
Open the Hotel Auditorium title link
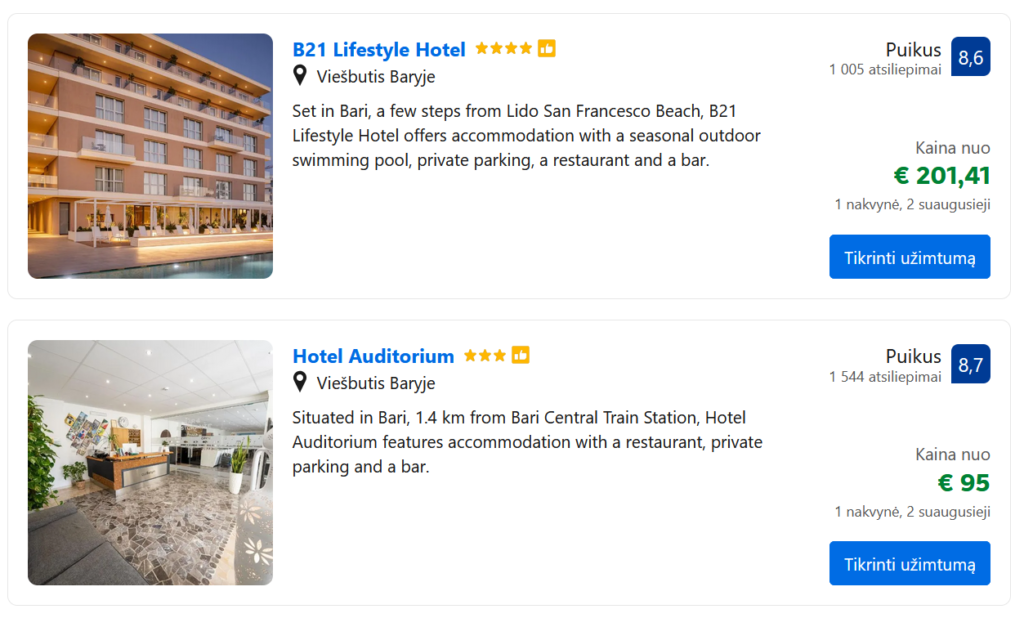tap(373, 356)
